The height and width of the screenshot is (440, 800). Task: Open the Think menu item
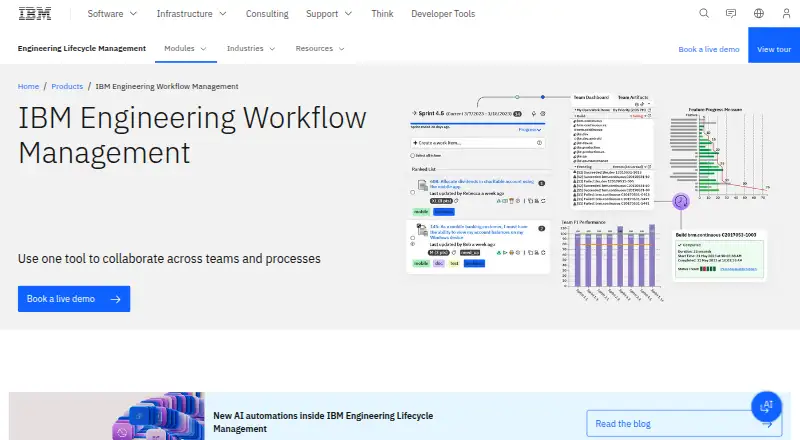pyautogui.click(x=382, y=14)
